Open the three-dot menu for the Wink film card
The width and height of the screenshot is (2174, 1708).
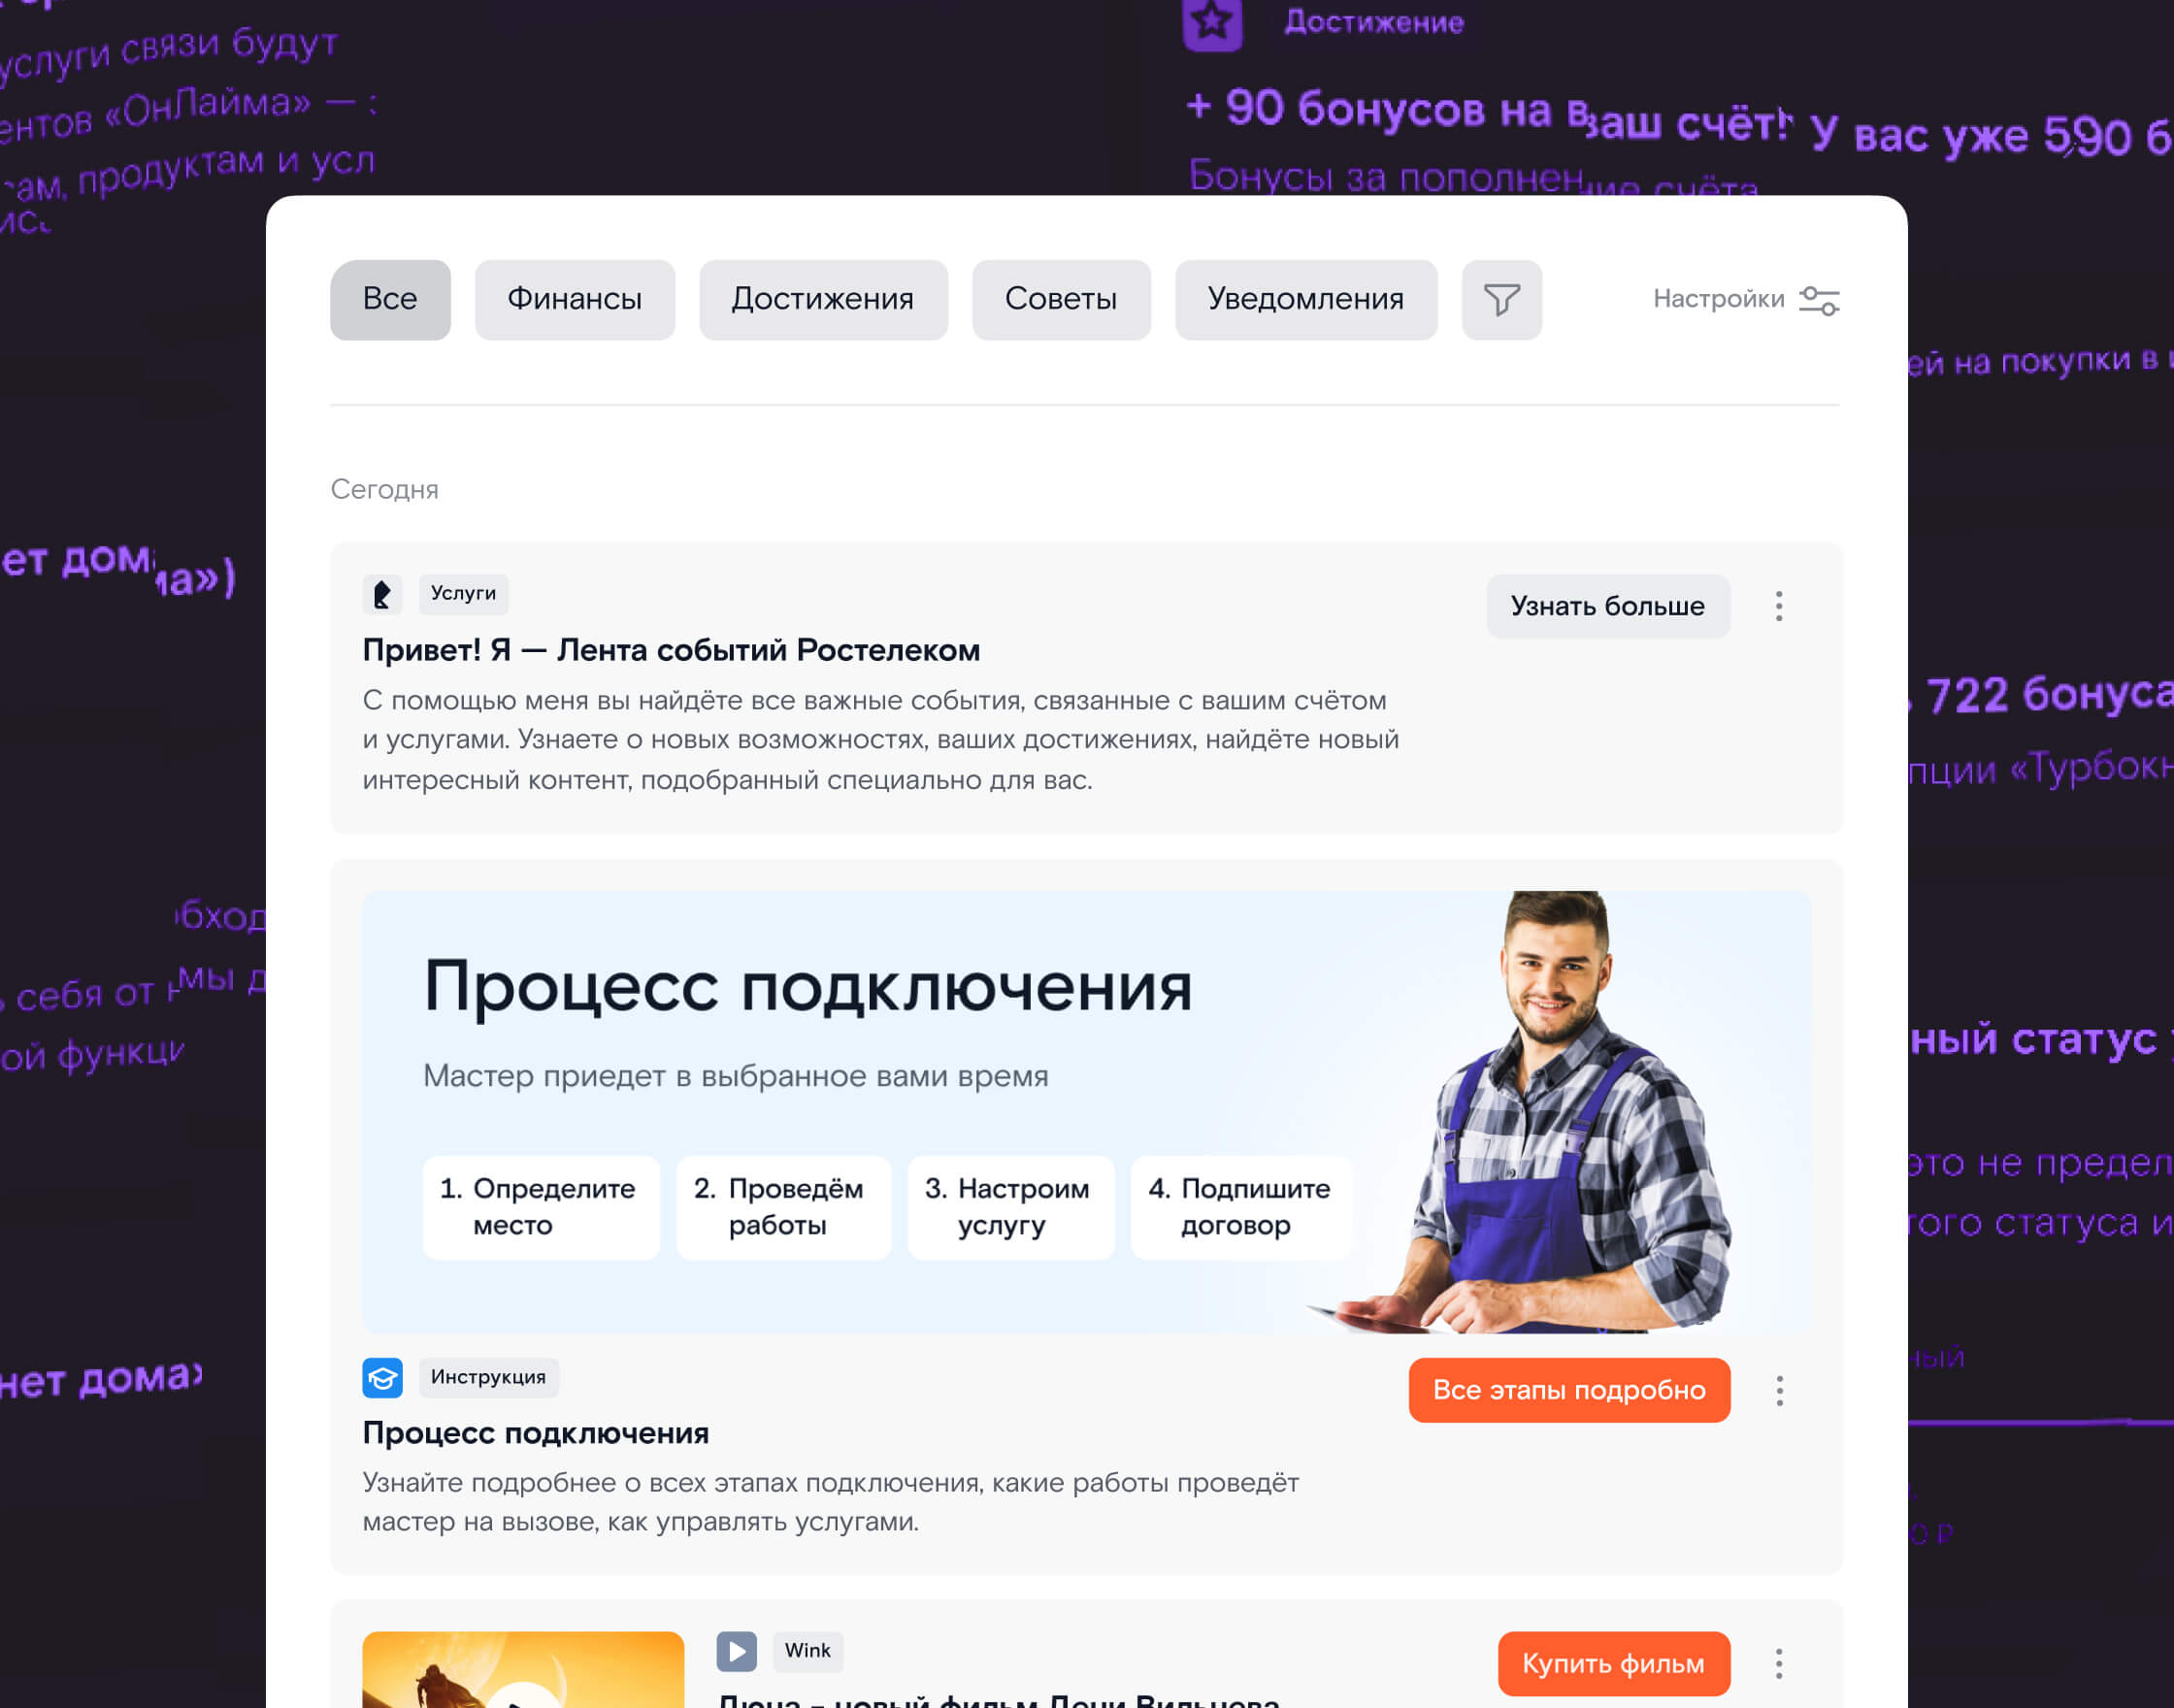click(x=1779, y=1663)
